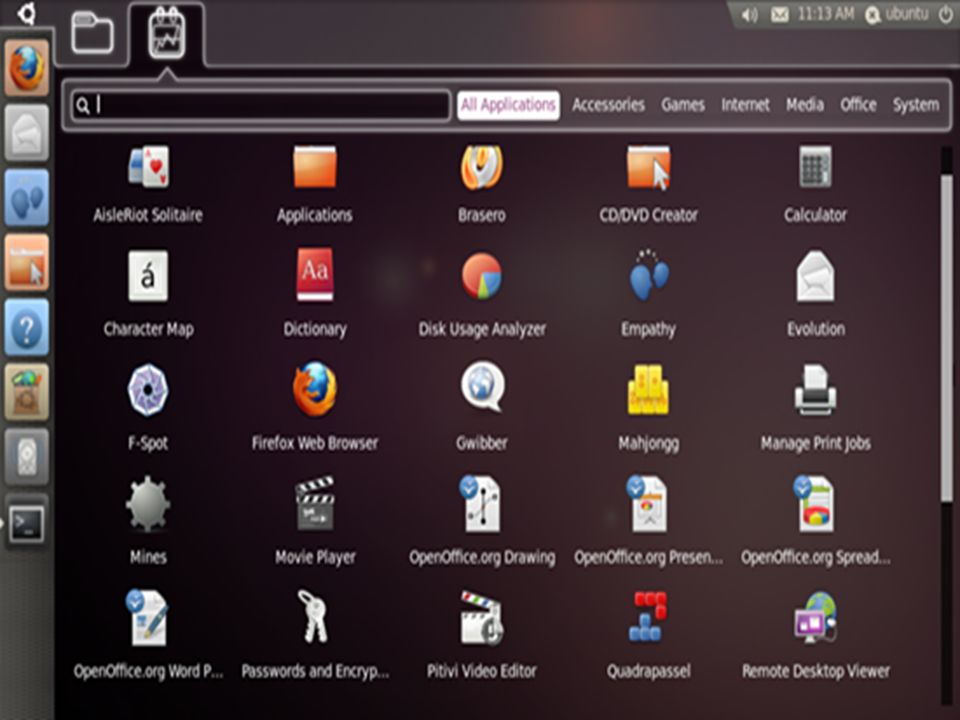Open Software Center bag icon in the launcher
Viewport: 960px width, 720px height.
[x=26, y=392]
